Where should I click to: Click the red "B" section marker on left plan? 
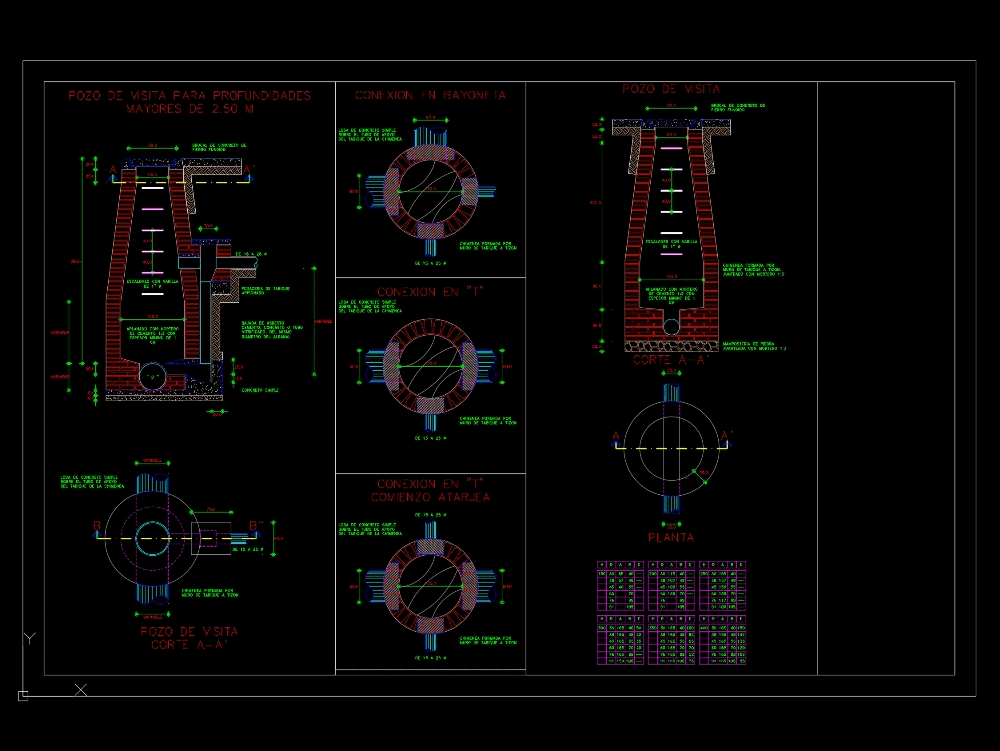pos(97,524)
